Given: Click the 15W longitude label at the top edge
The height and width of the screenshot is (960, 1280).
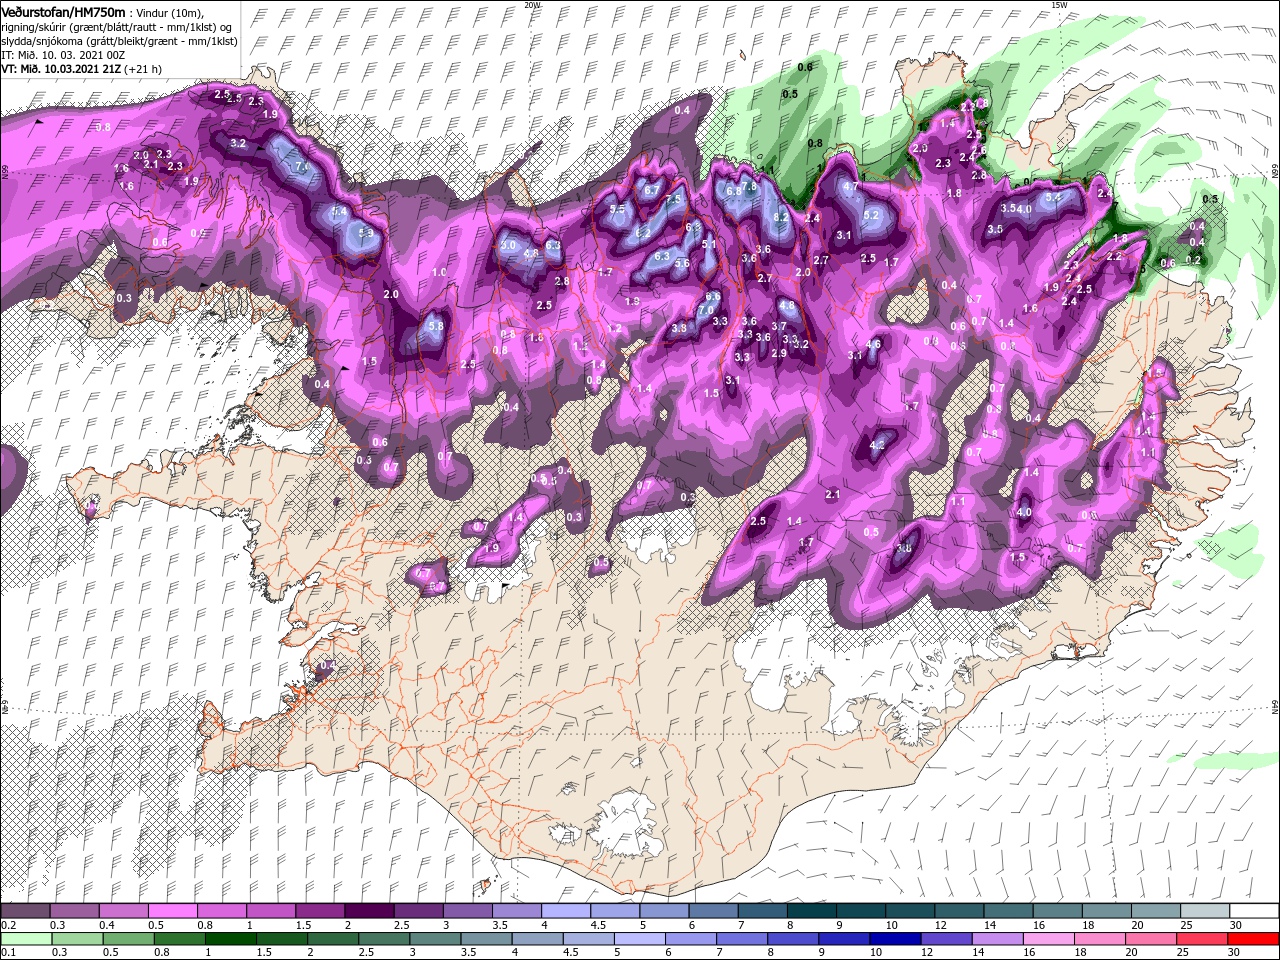Looking at the screenshot, I should (x=1059, y=4).
